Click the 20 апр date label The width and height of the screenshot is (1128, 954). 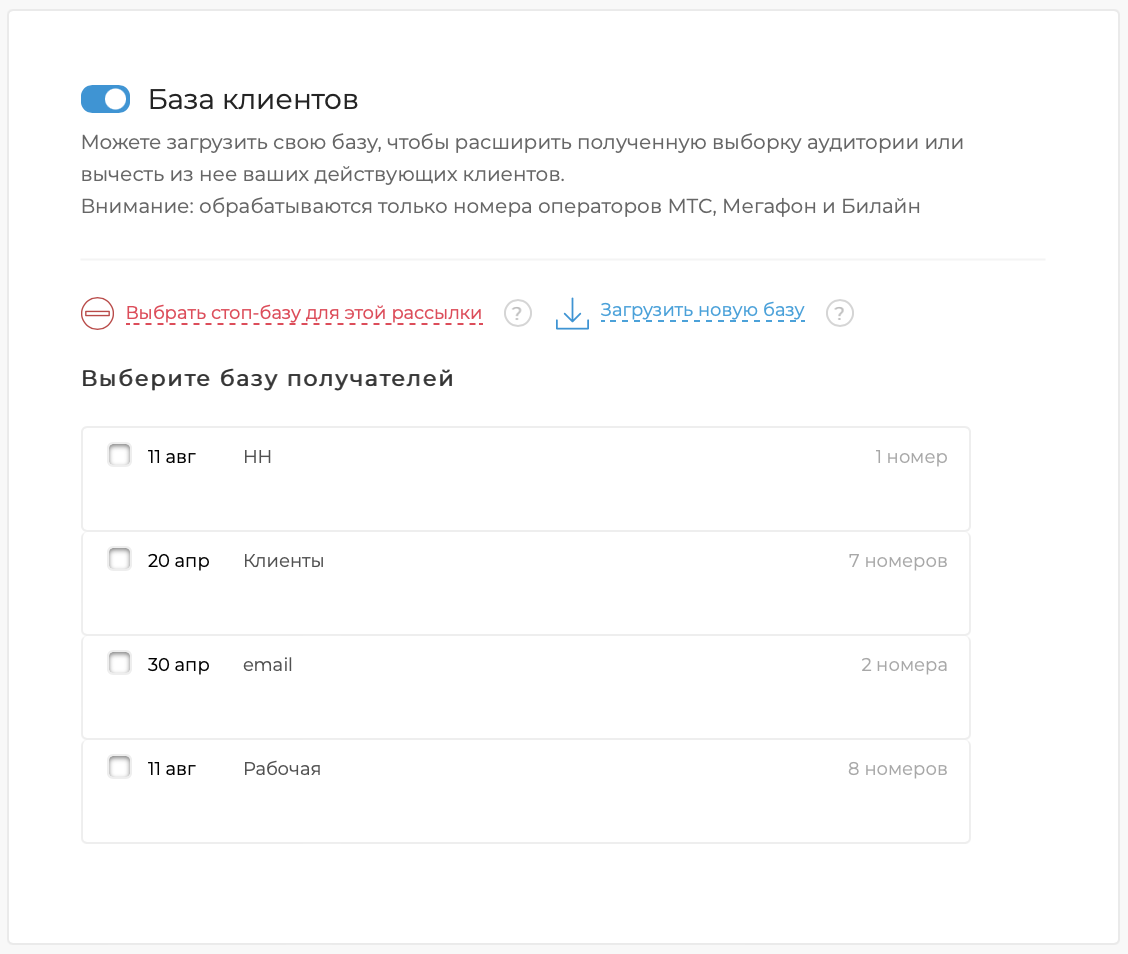coord(178,561)
